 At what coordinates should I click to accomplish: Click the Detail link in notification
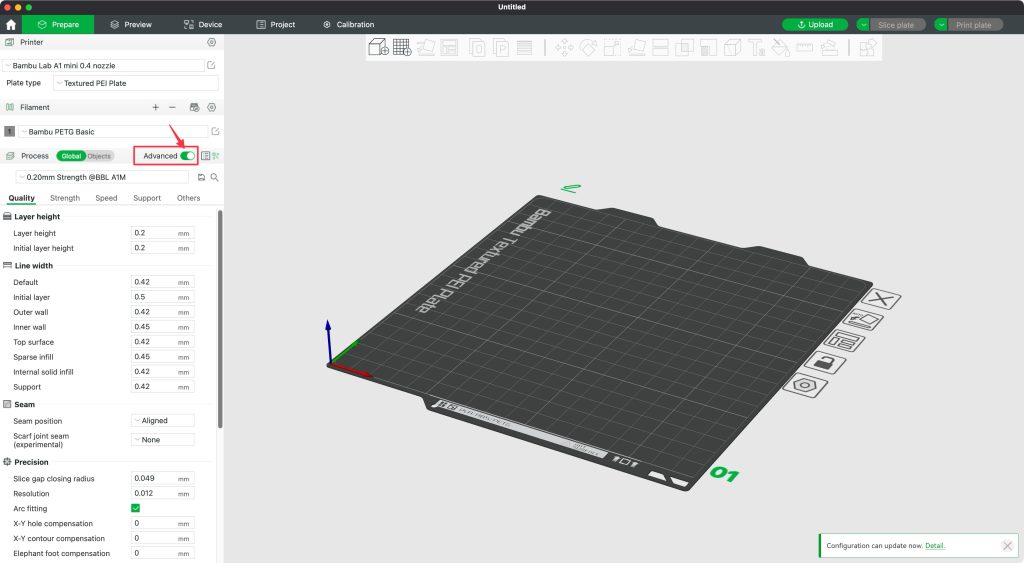coord(934,546)
